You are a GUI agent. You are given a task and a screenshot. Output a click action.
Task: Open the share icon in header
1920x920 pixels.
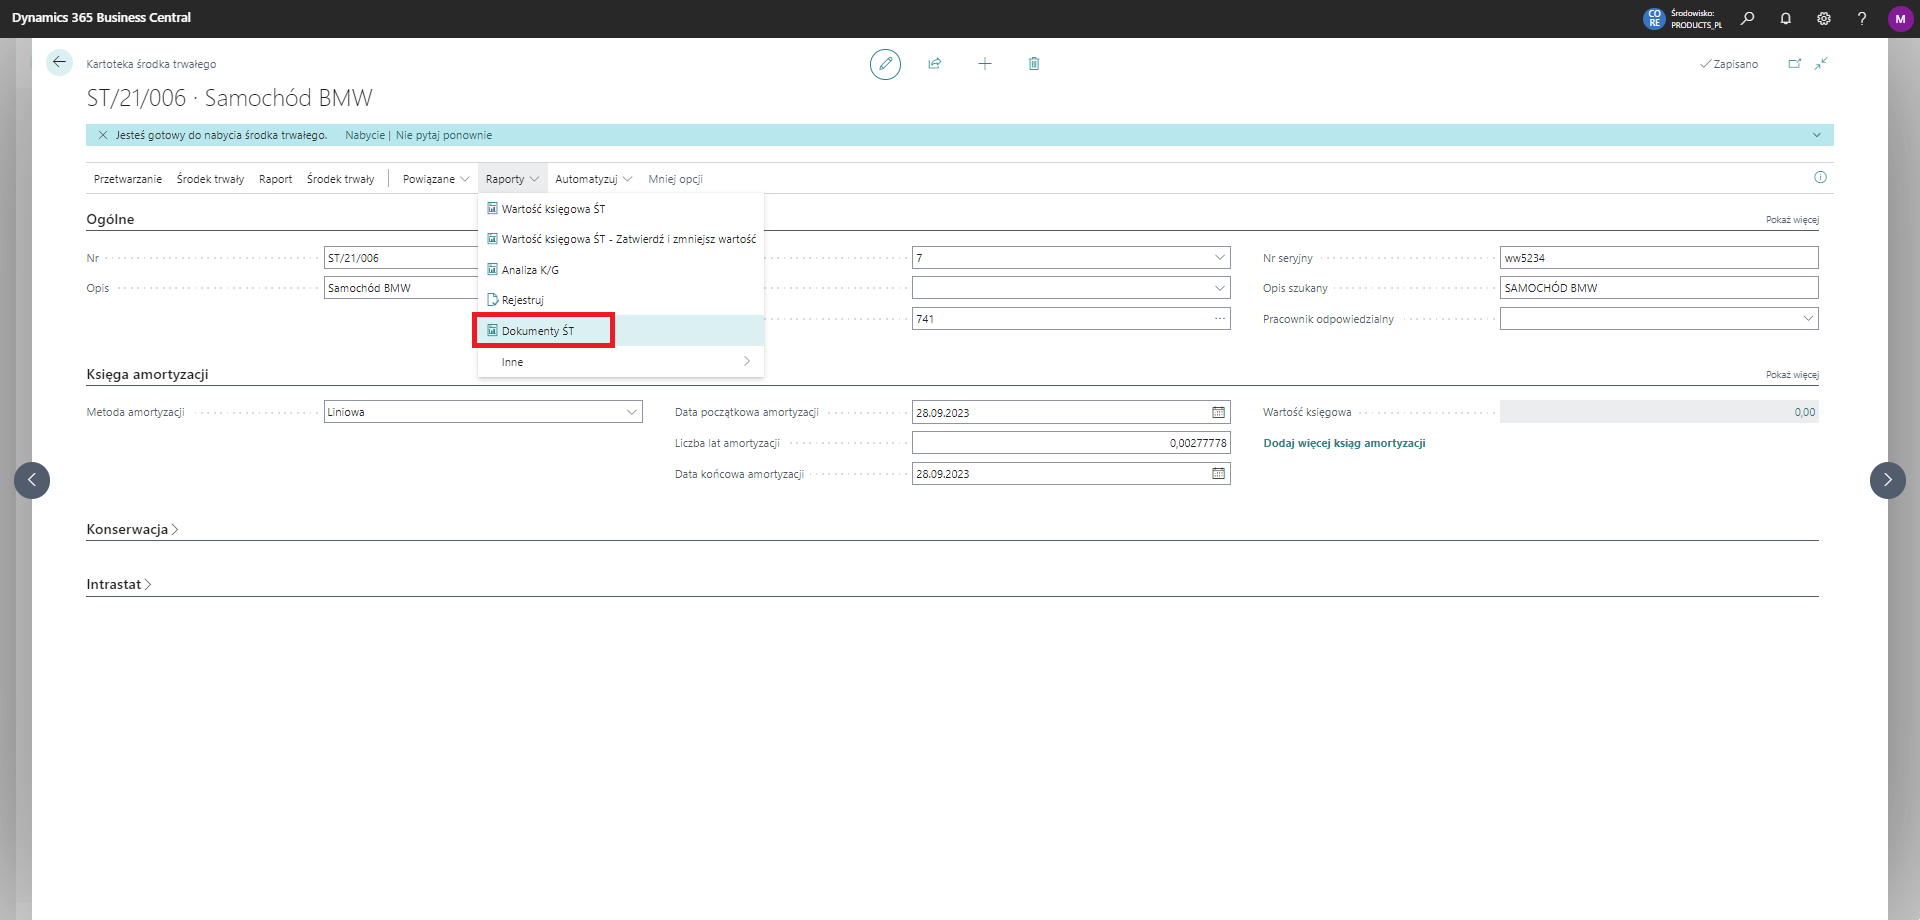(x=935, y=64)
